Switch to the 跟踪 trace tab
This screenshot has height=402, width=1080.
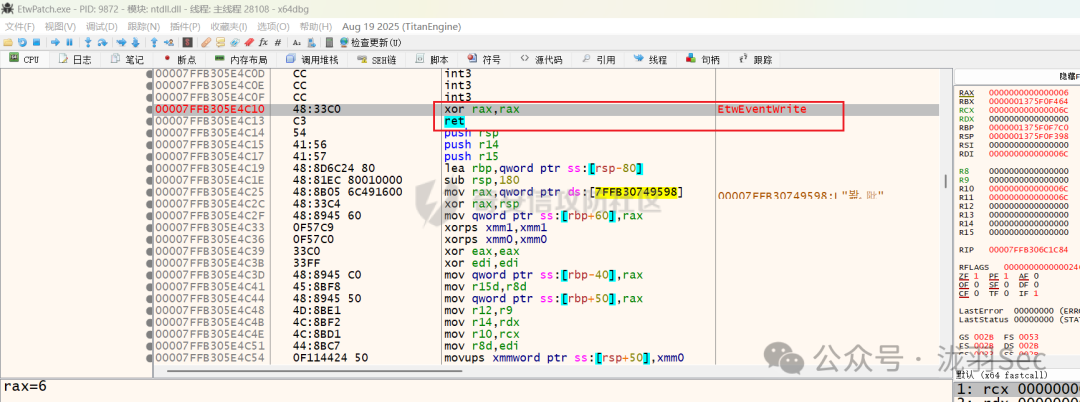[x=756, y=60]
